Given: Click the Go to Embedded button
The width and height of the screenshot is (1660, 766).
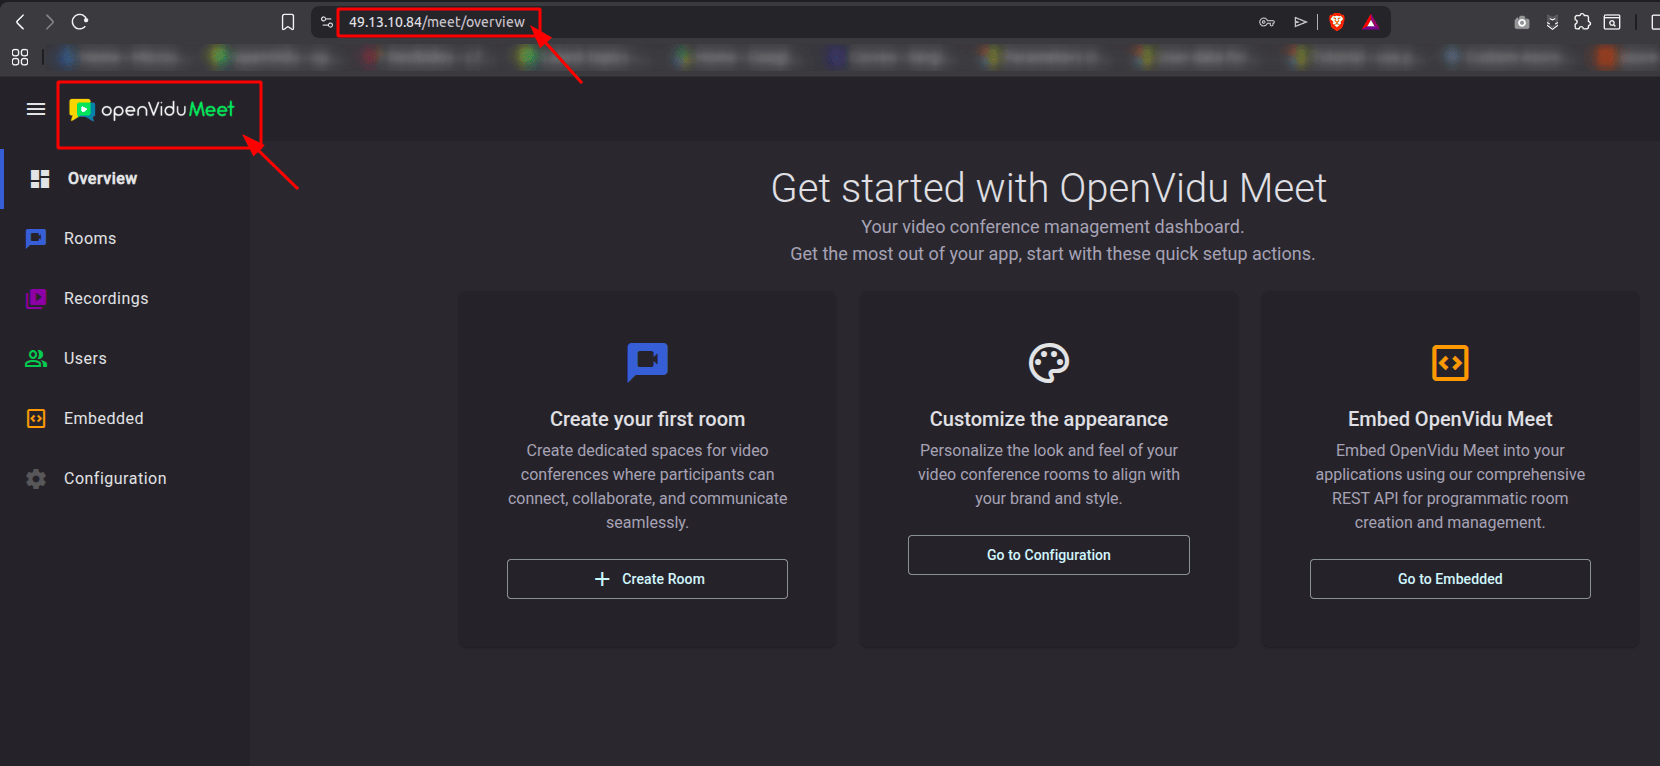Looking at the screenshot, I should coord(1450,579).
